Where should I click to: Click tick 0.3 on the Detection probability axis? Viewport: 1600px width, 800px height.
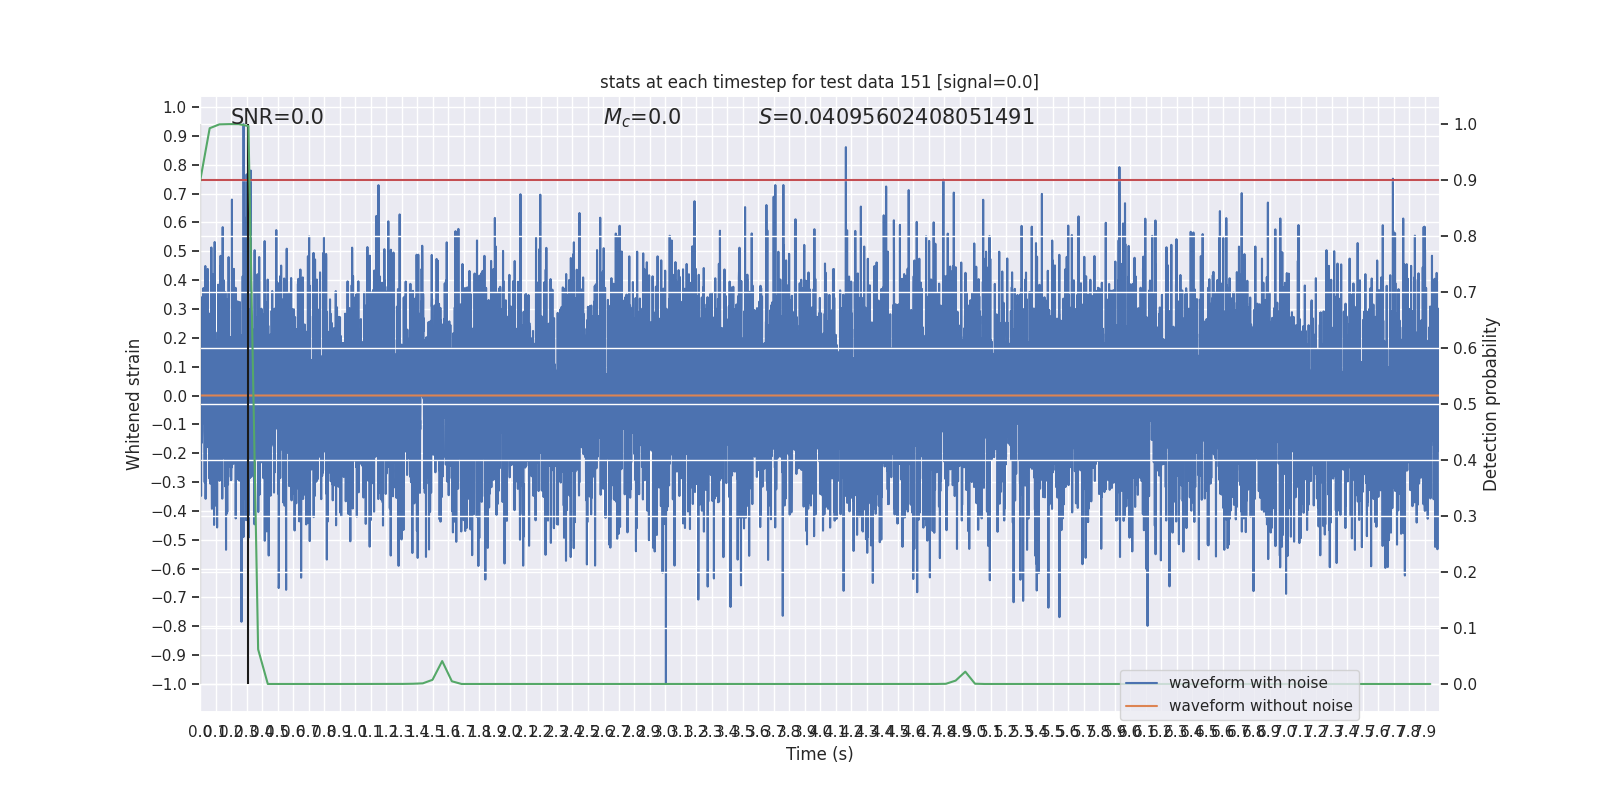coord(1465,516)
